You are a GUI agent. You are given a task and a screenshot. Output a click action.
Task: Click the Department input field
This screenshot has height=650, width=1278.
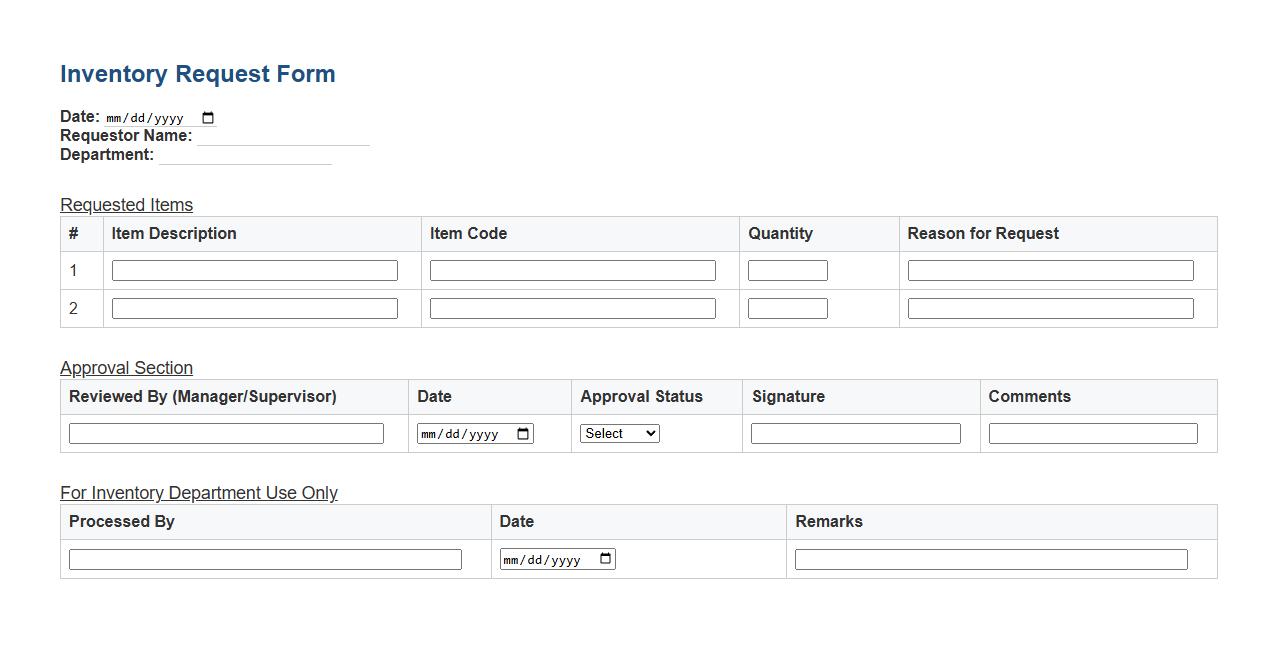pos(245,156)
